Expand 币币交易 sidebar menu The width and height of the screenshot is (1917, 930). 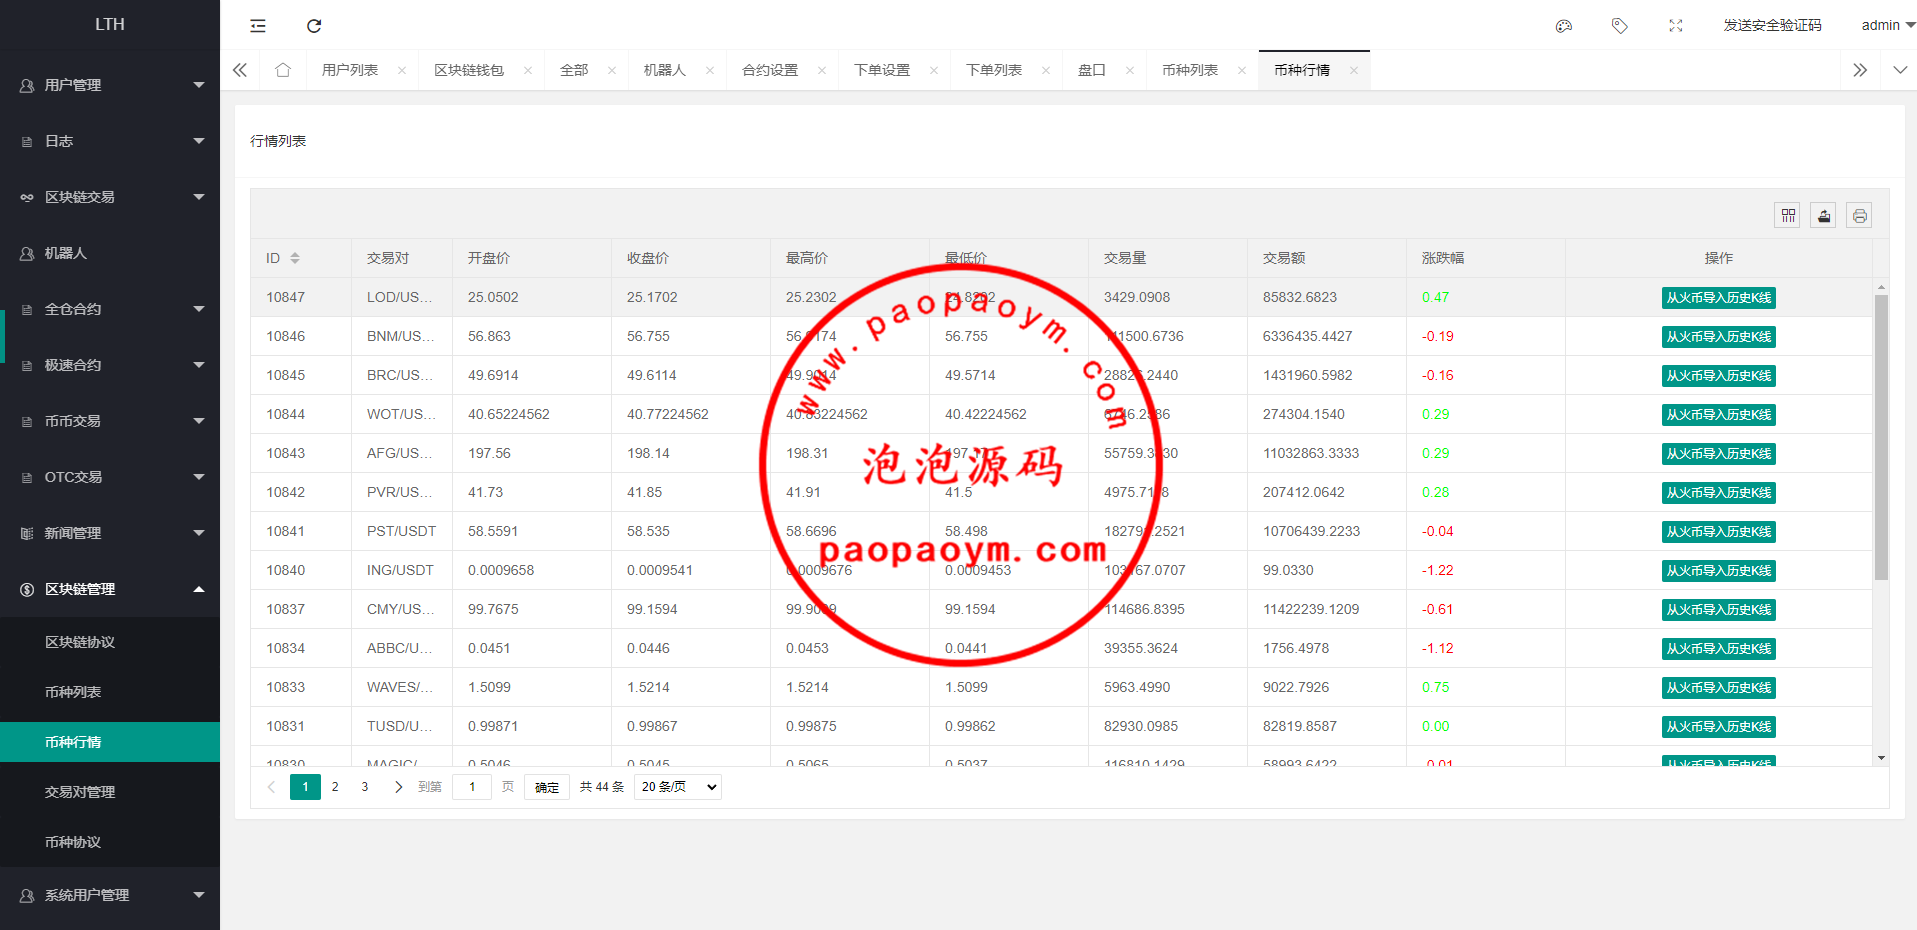pos(110,421)
